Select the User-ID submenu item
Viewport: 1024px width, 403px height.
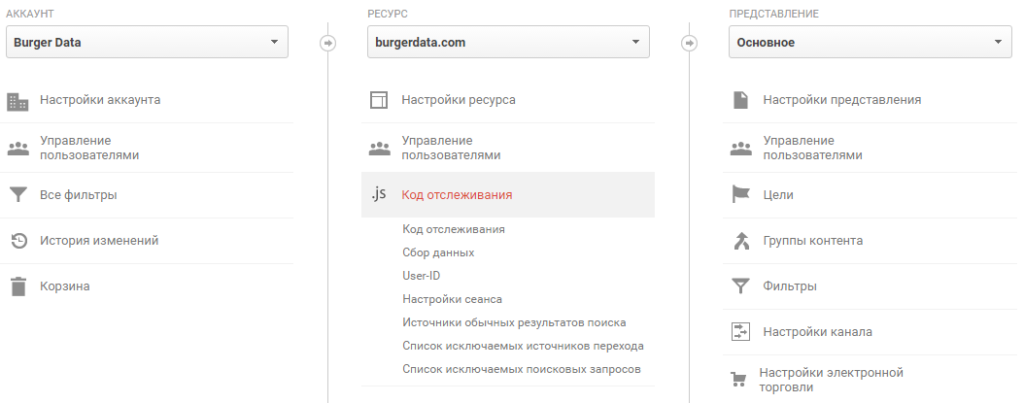421,276
